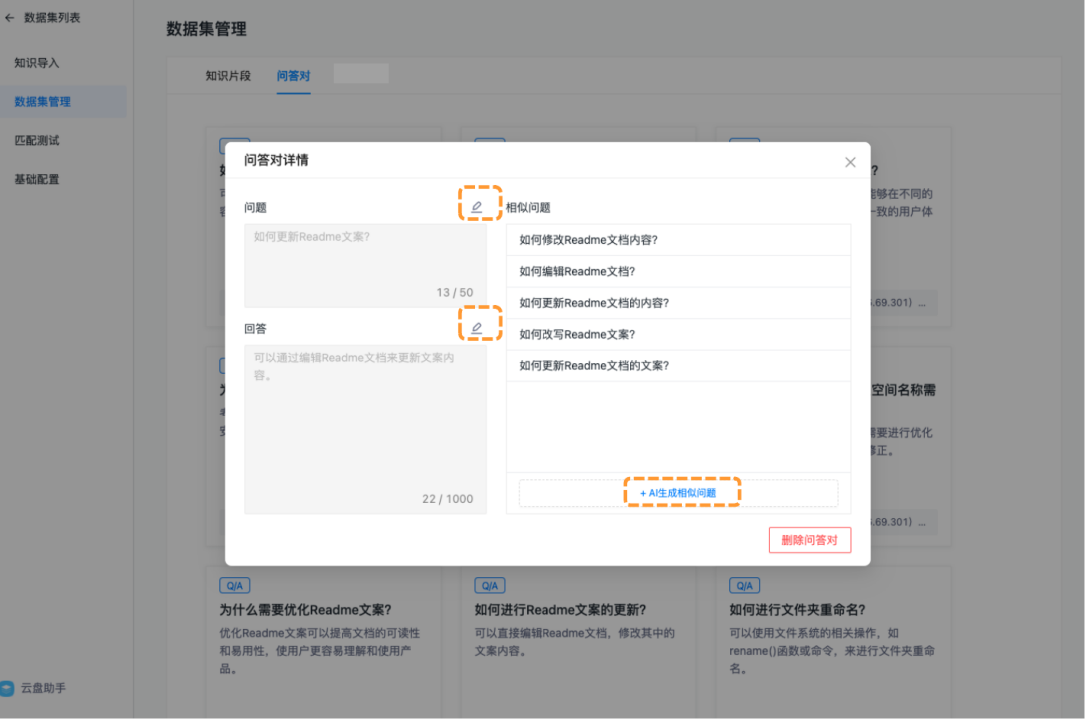Click the + AI生成相似问题 button
The width and height of the screenshot is (1086, 720).
tap(678, 493)
